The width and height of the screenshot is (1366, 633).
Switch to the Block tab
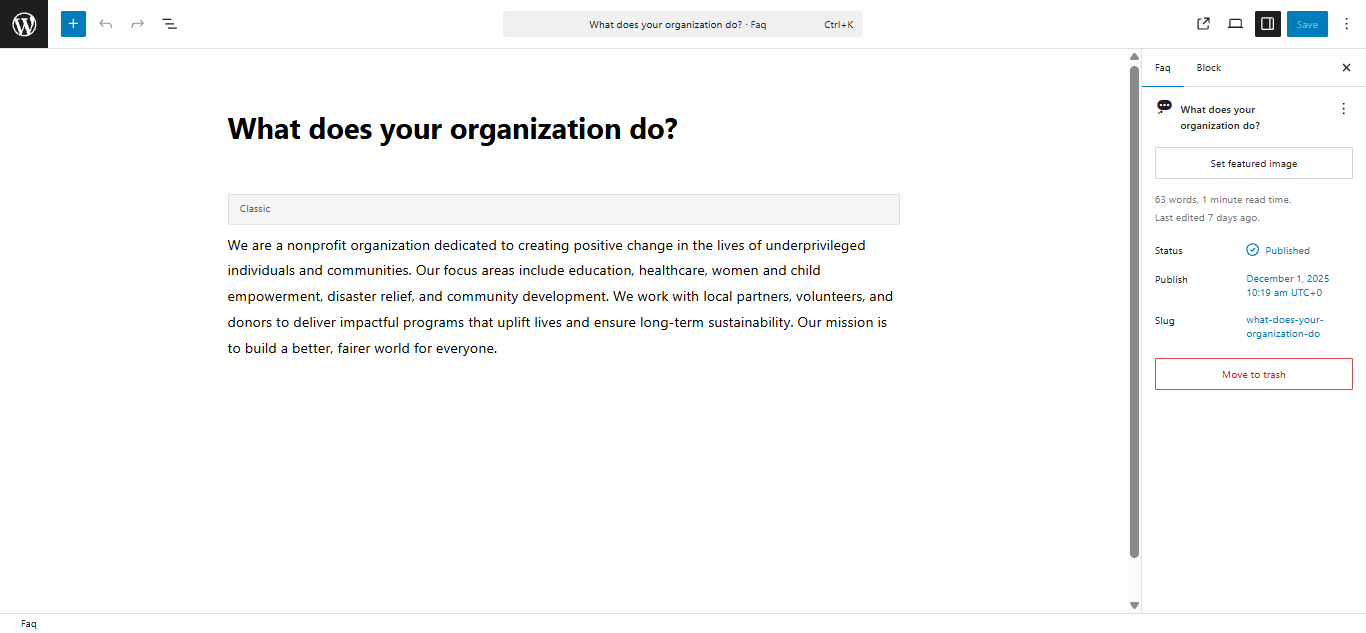coord(1208,68)
